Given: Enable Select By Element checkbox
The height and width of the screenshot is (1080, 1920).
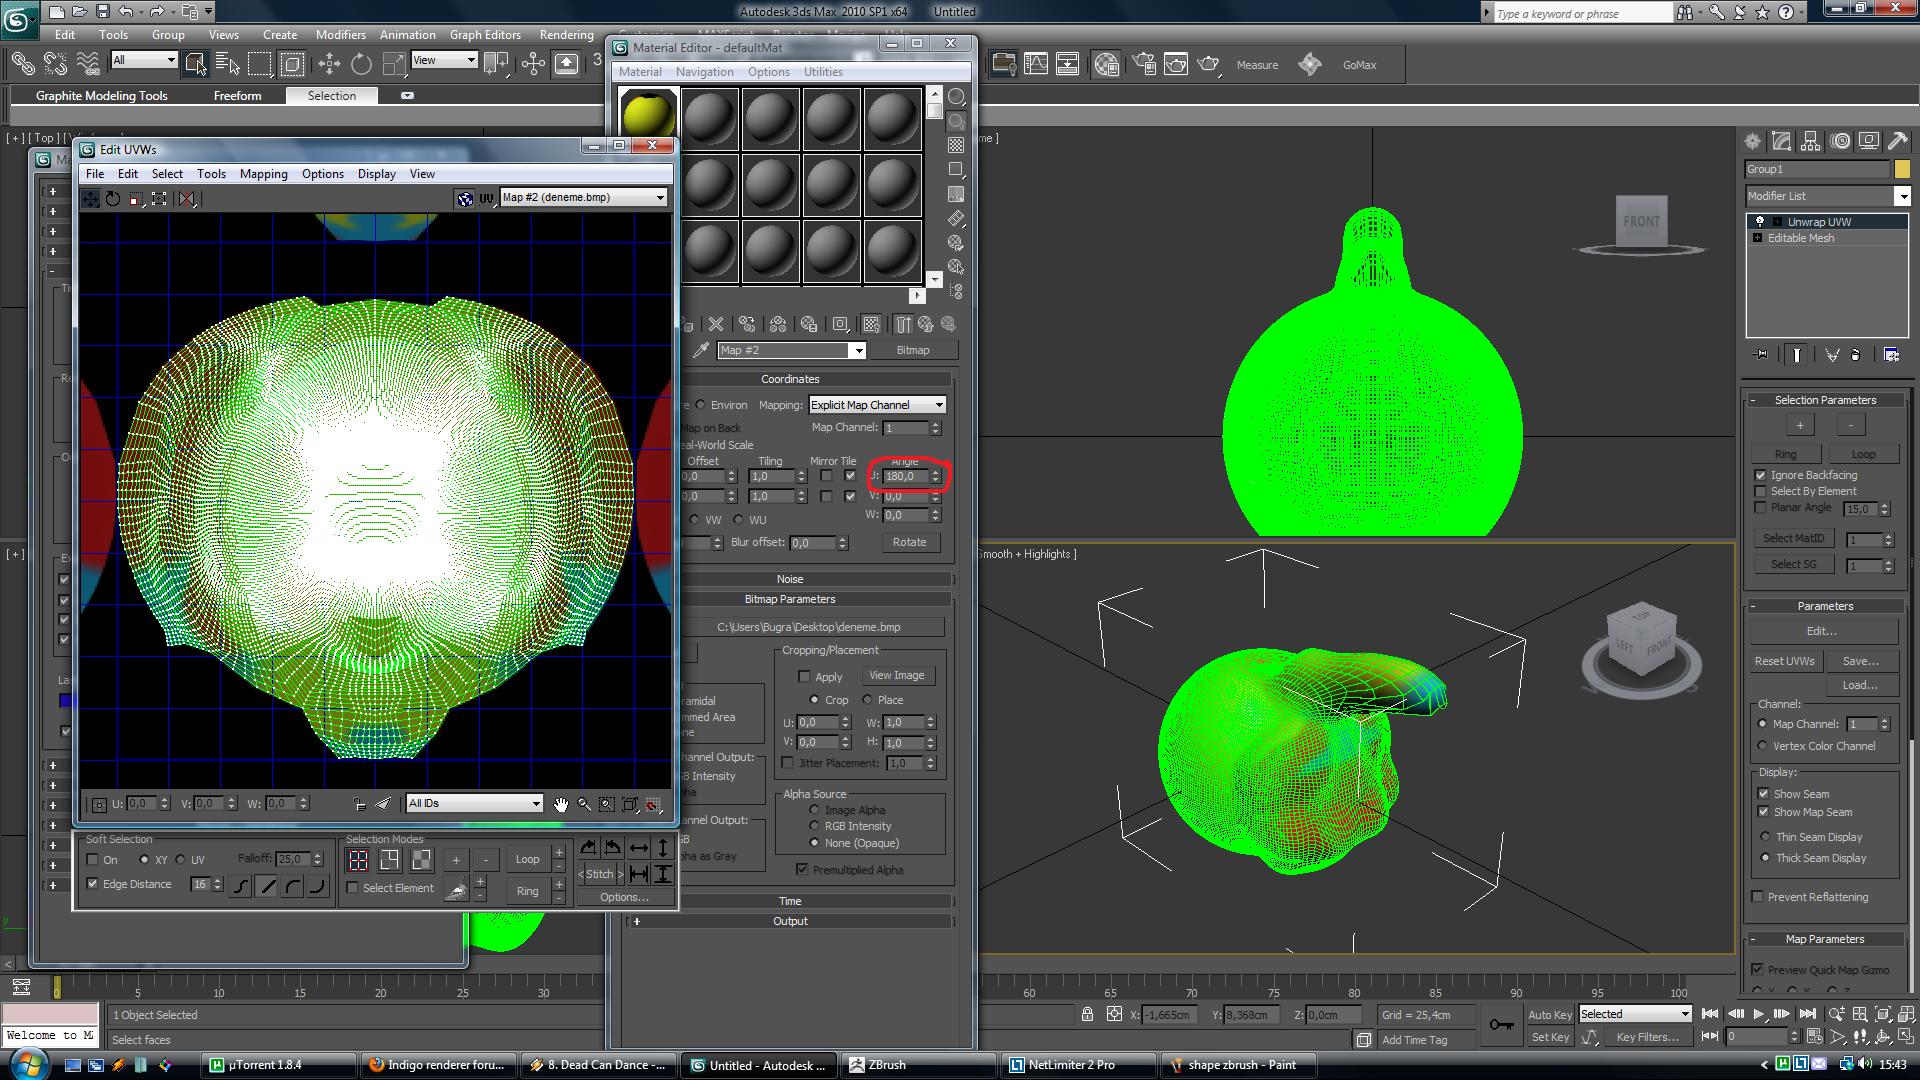Looking at the screenshot, I should [1760, 491].
